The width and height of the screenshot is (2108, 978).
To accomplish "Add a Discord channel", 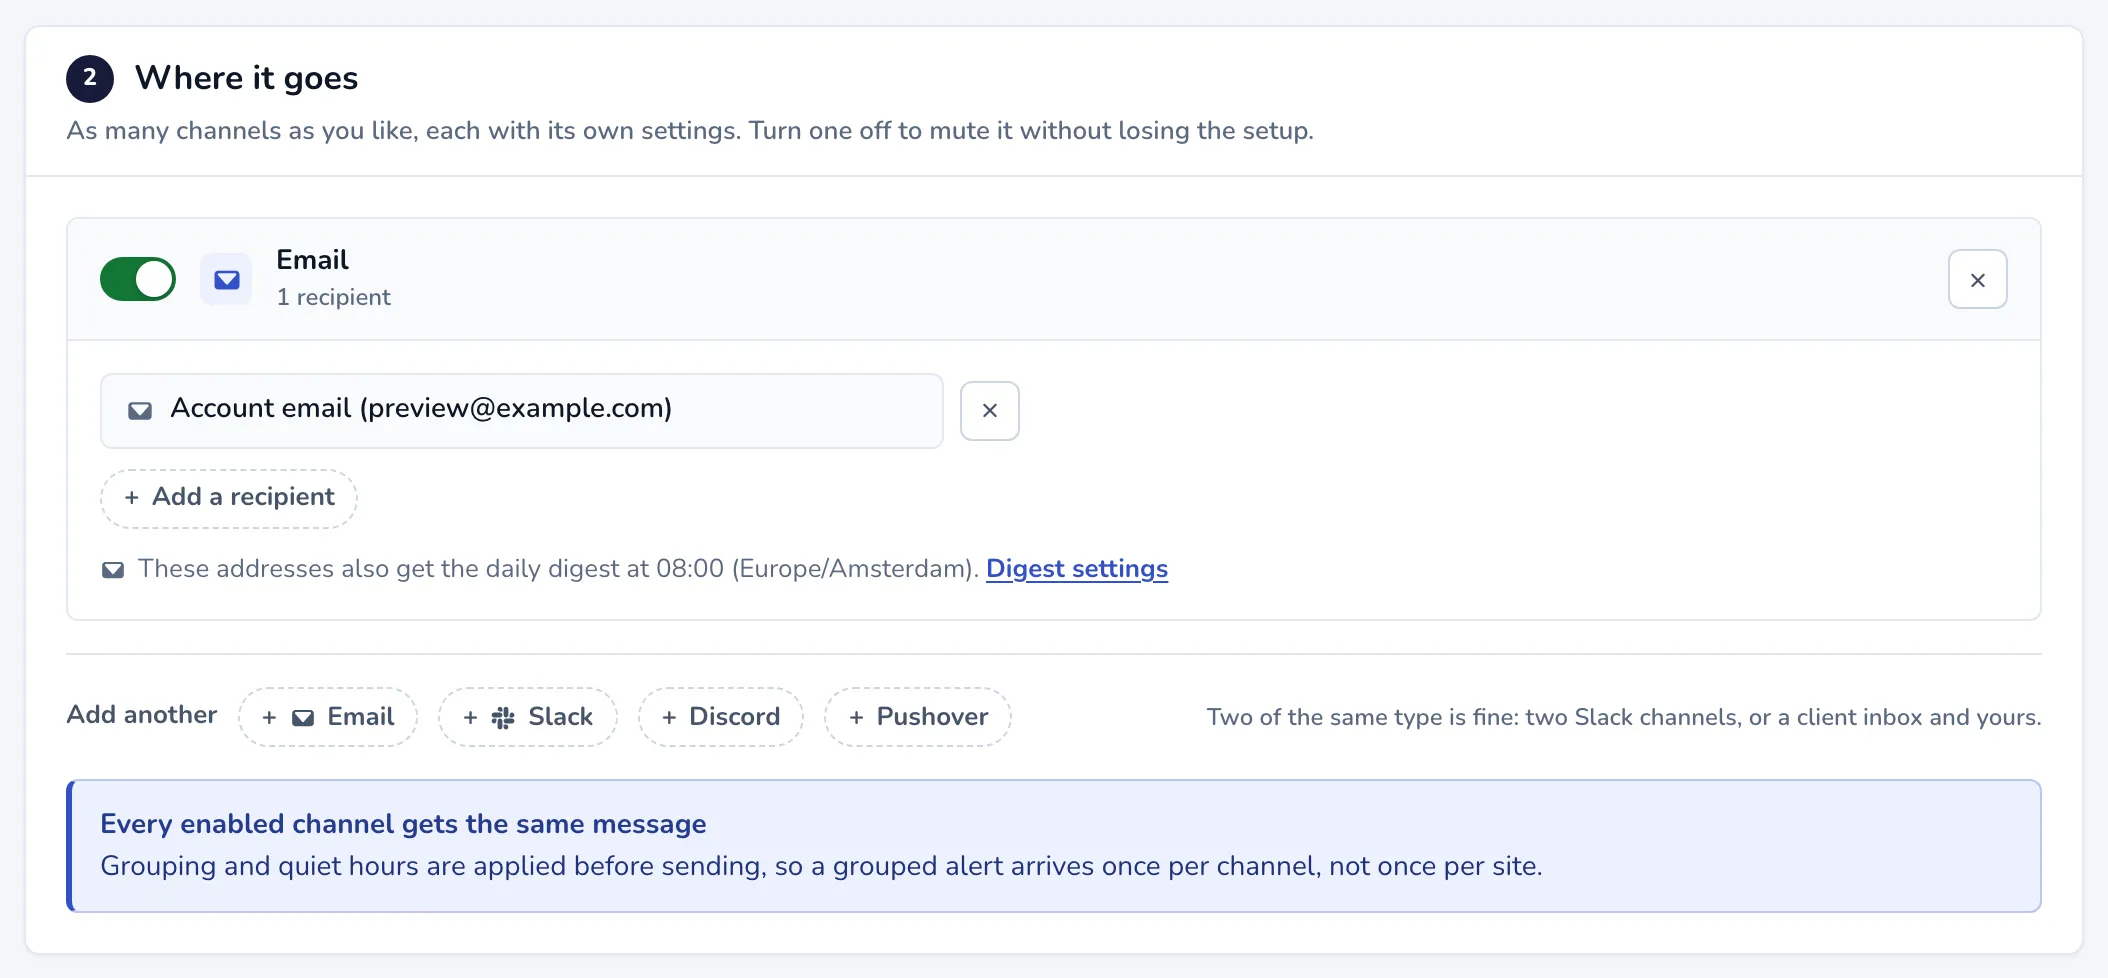I will (x=721, y=717).
